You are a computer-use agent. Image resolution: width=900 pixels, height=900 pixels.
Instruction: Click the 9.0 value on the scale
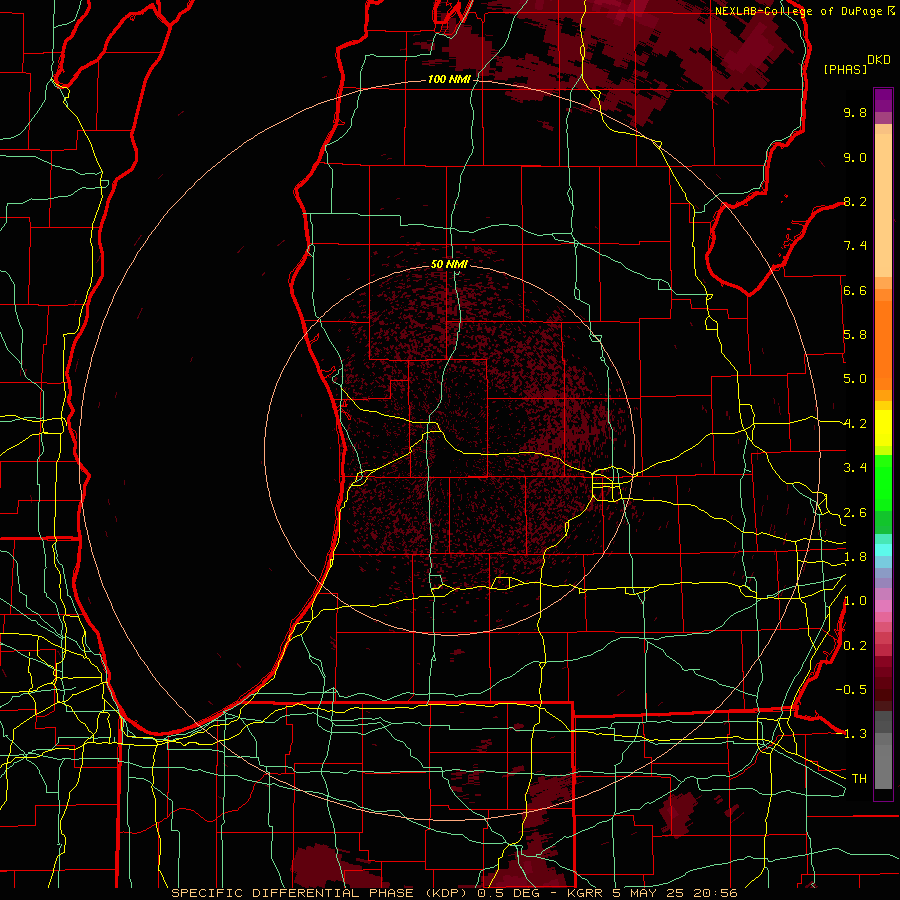(x=855, y=158)
